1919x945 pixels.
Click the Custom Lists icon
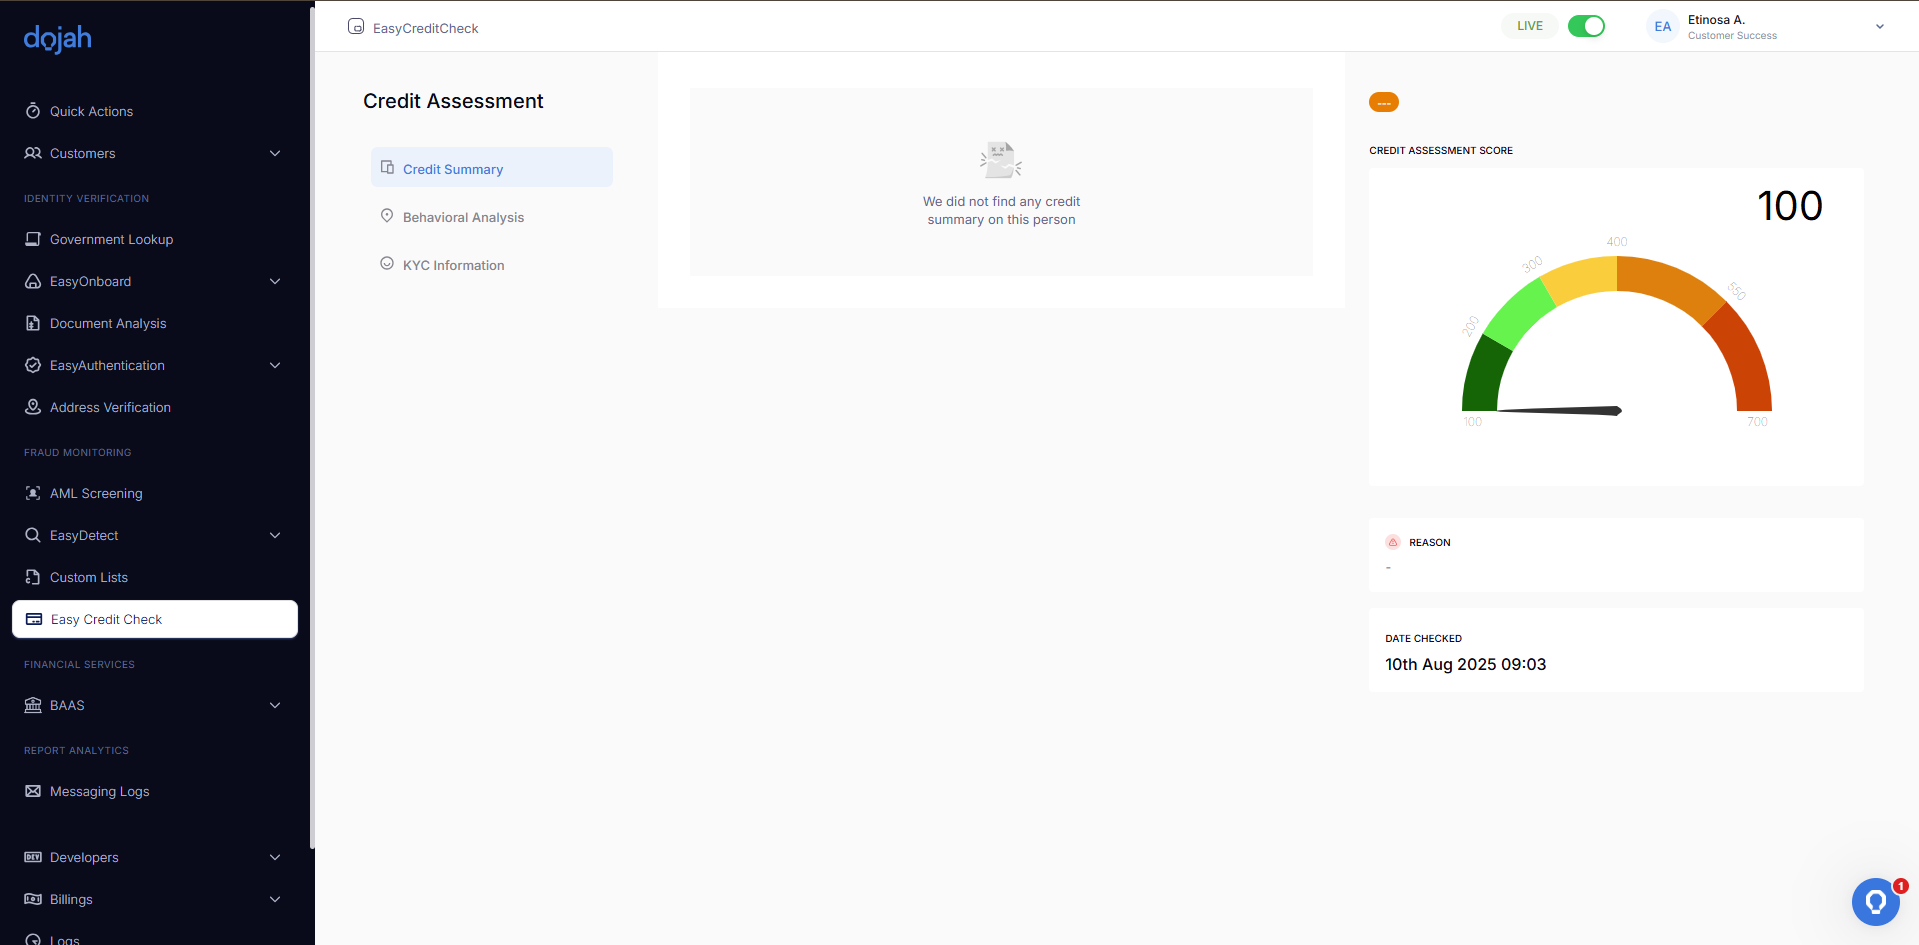tap(33, 577)
